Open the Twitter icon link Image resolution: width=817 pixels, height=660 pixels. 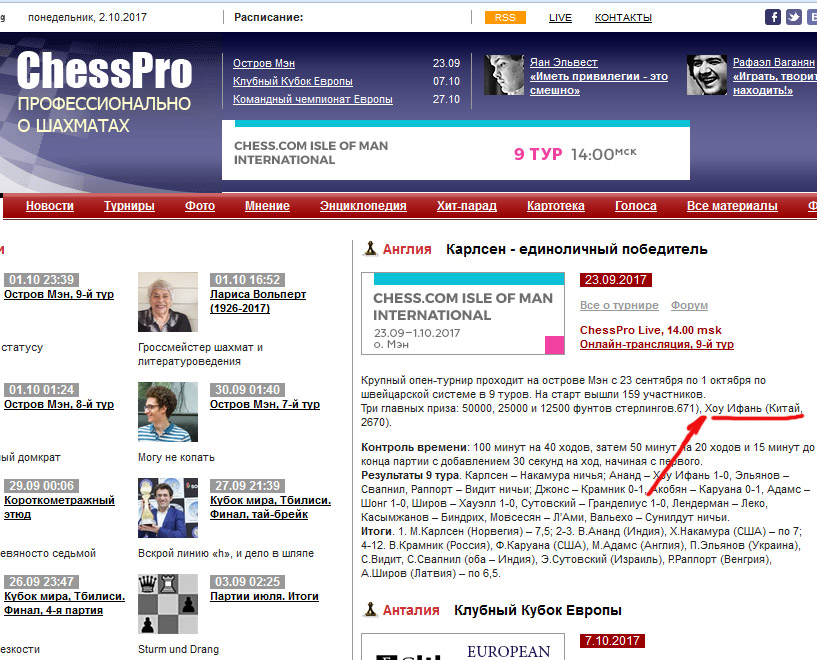[x=793, y=17]
